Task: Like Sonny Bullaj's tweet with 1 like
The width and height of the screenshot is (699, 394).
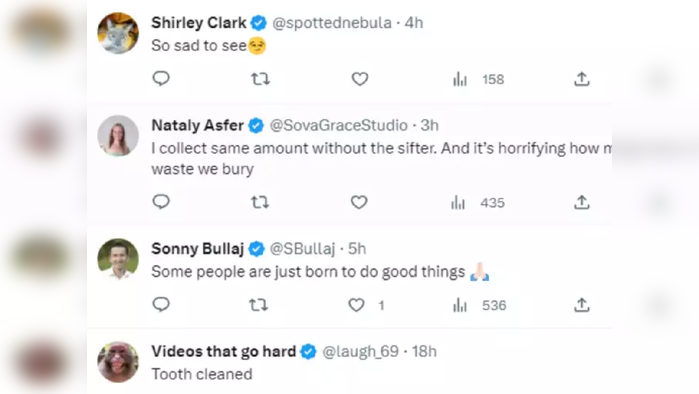Action: 366,305
